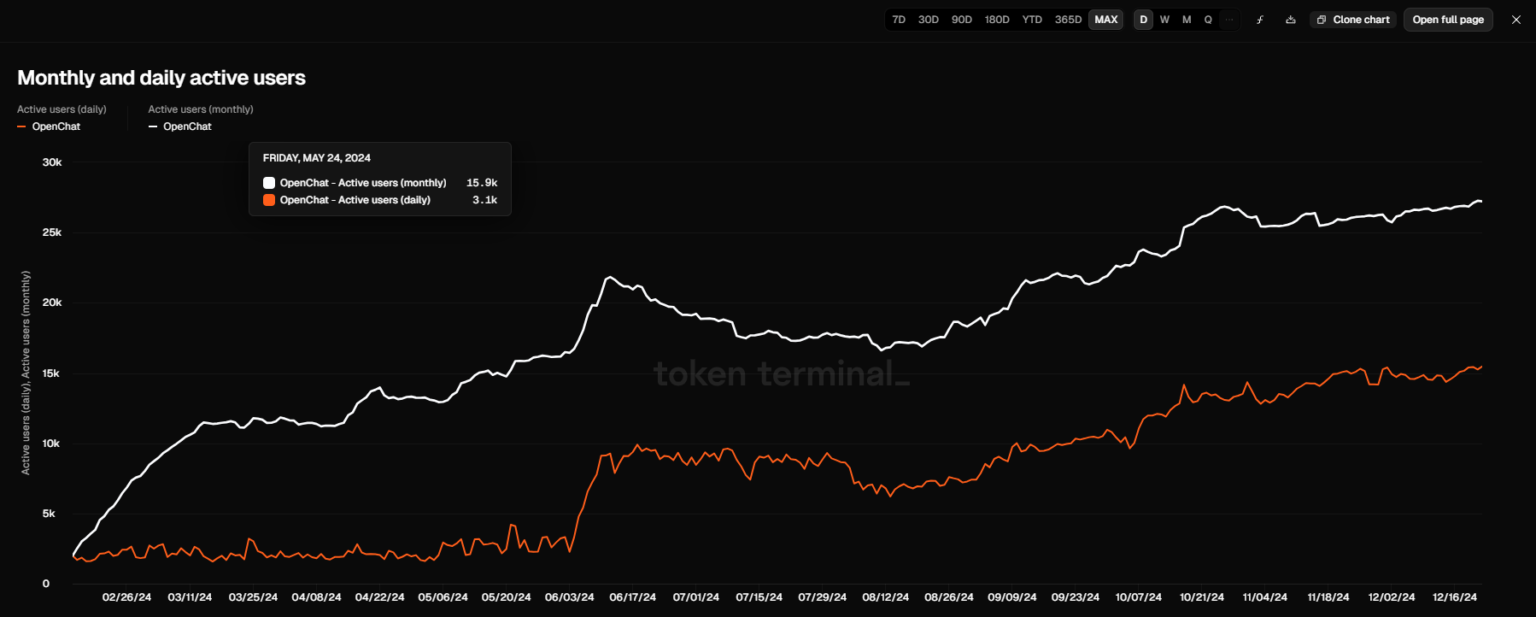Switch to the 365D time range
This screenshot has height=617, width=1536.
[x=1068, y=20]
